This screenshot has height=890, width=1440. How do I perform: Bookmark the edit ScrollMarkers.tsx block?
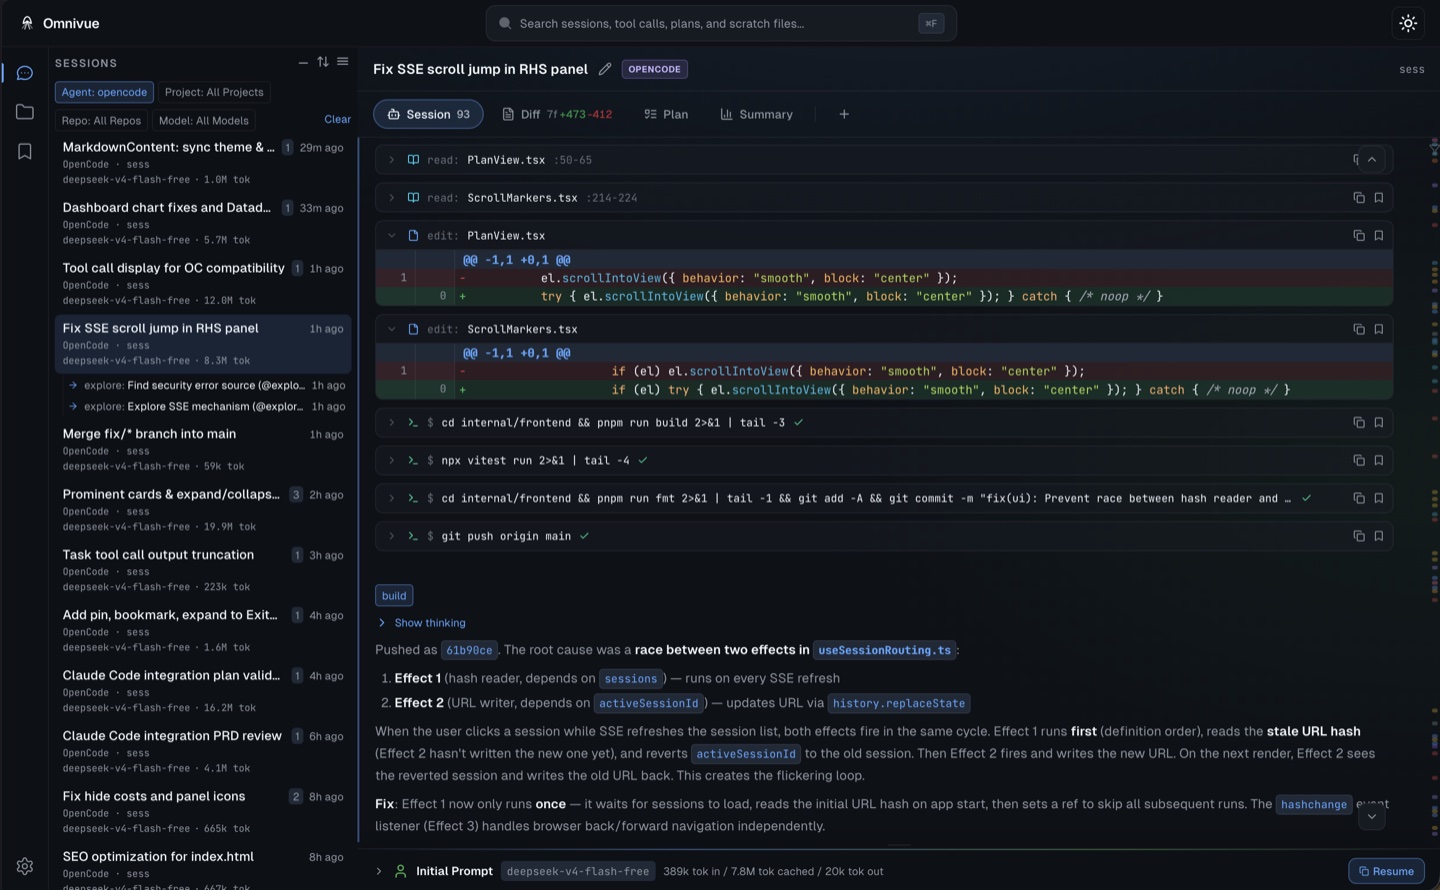coord(1379,329)
